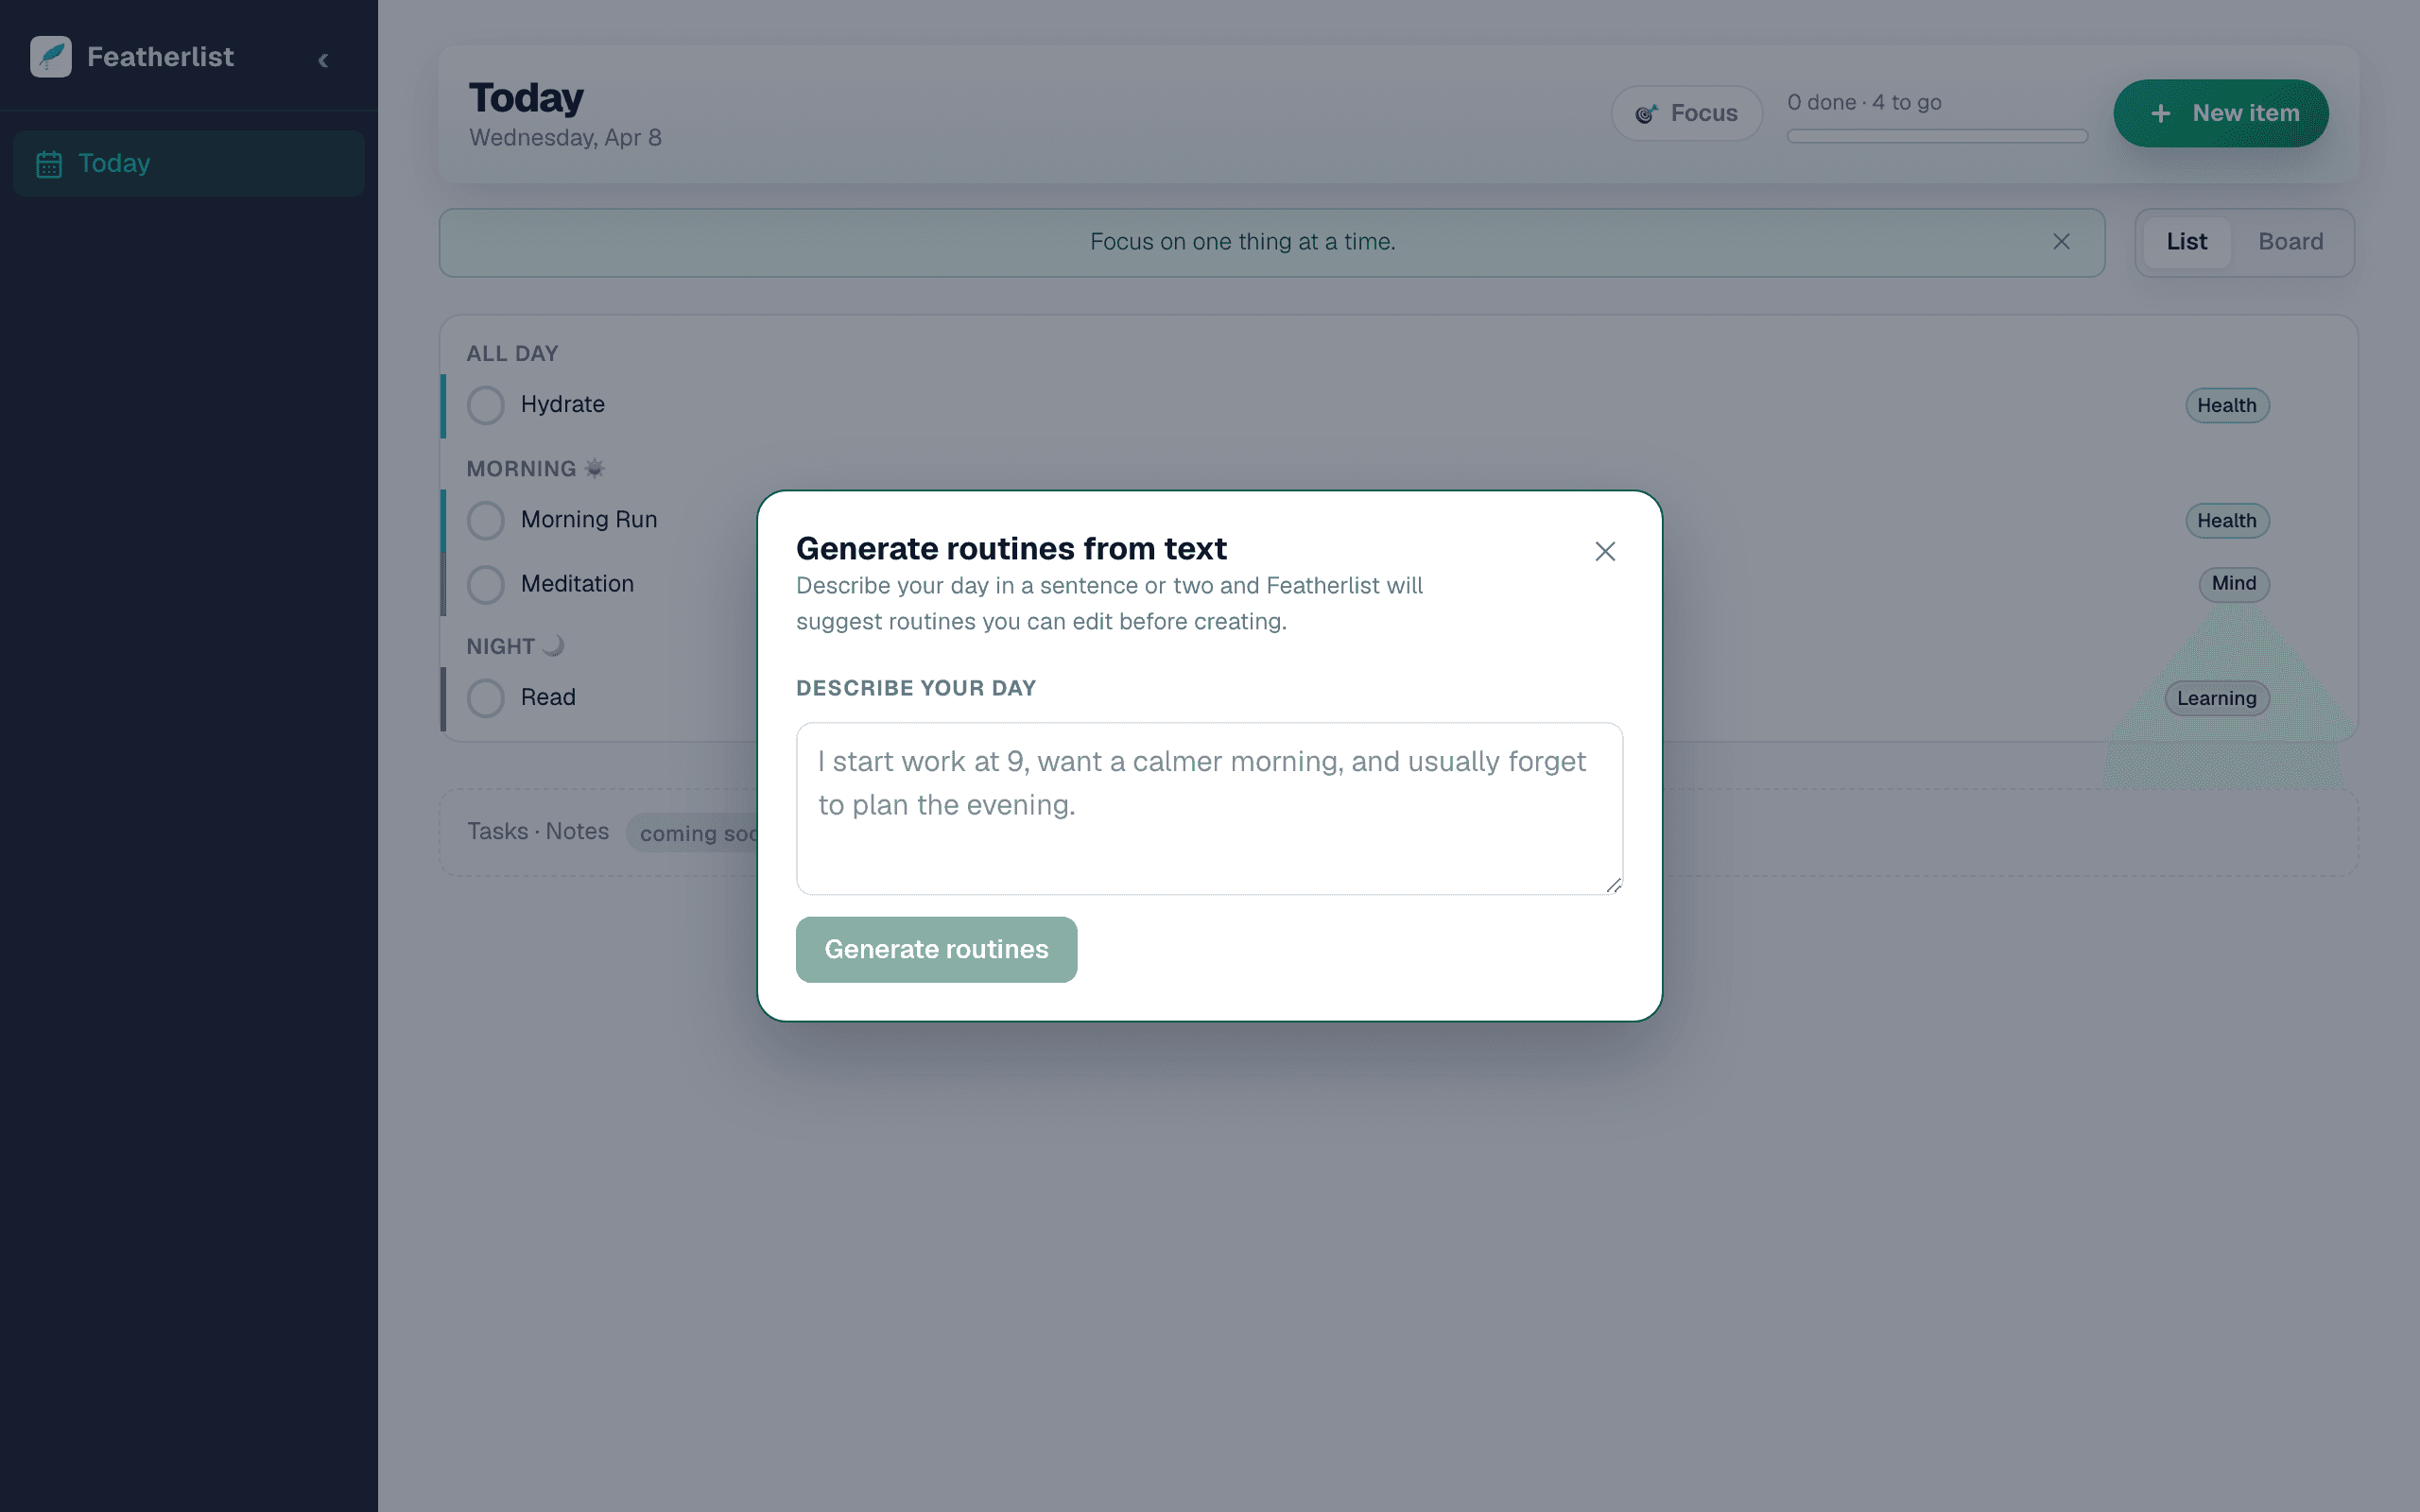Click the plus icon on New item
This screenshot has width=2420, height=1512.
point(2160,113)
